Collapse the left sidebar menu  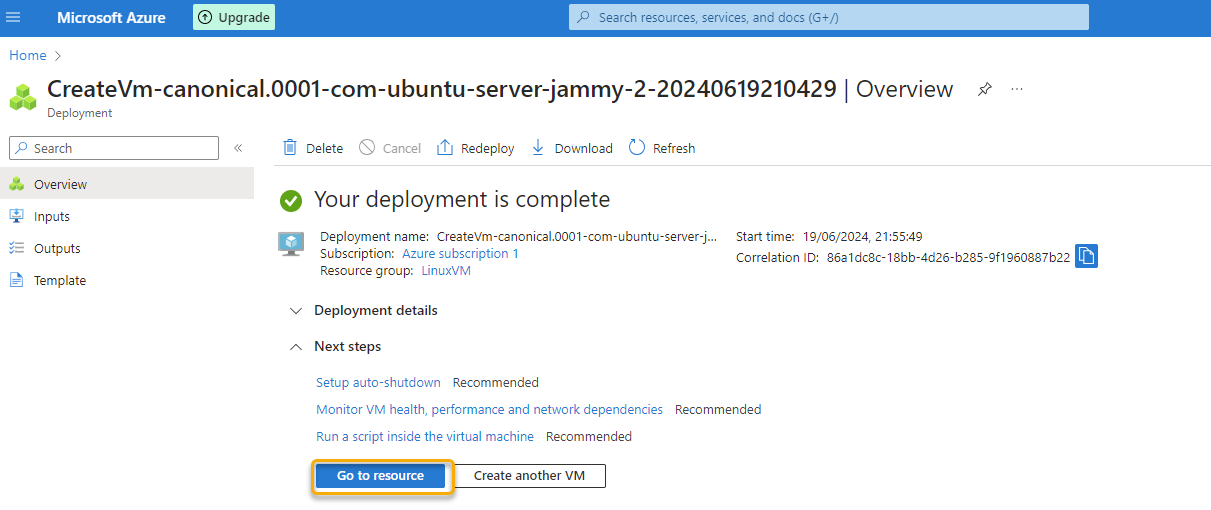click(238, 148)
